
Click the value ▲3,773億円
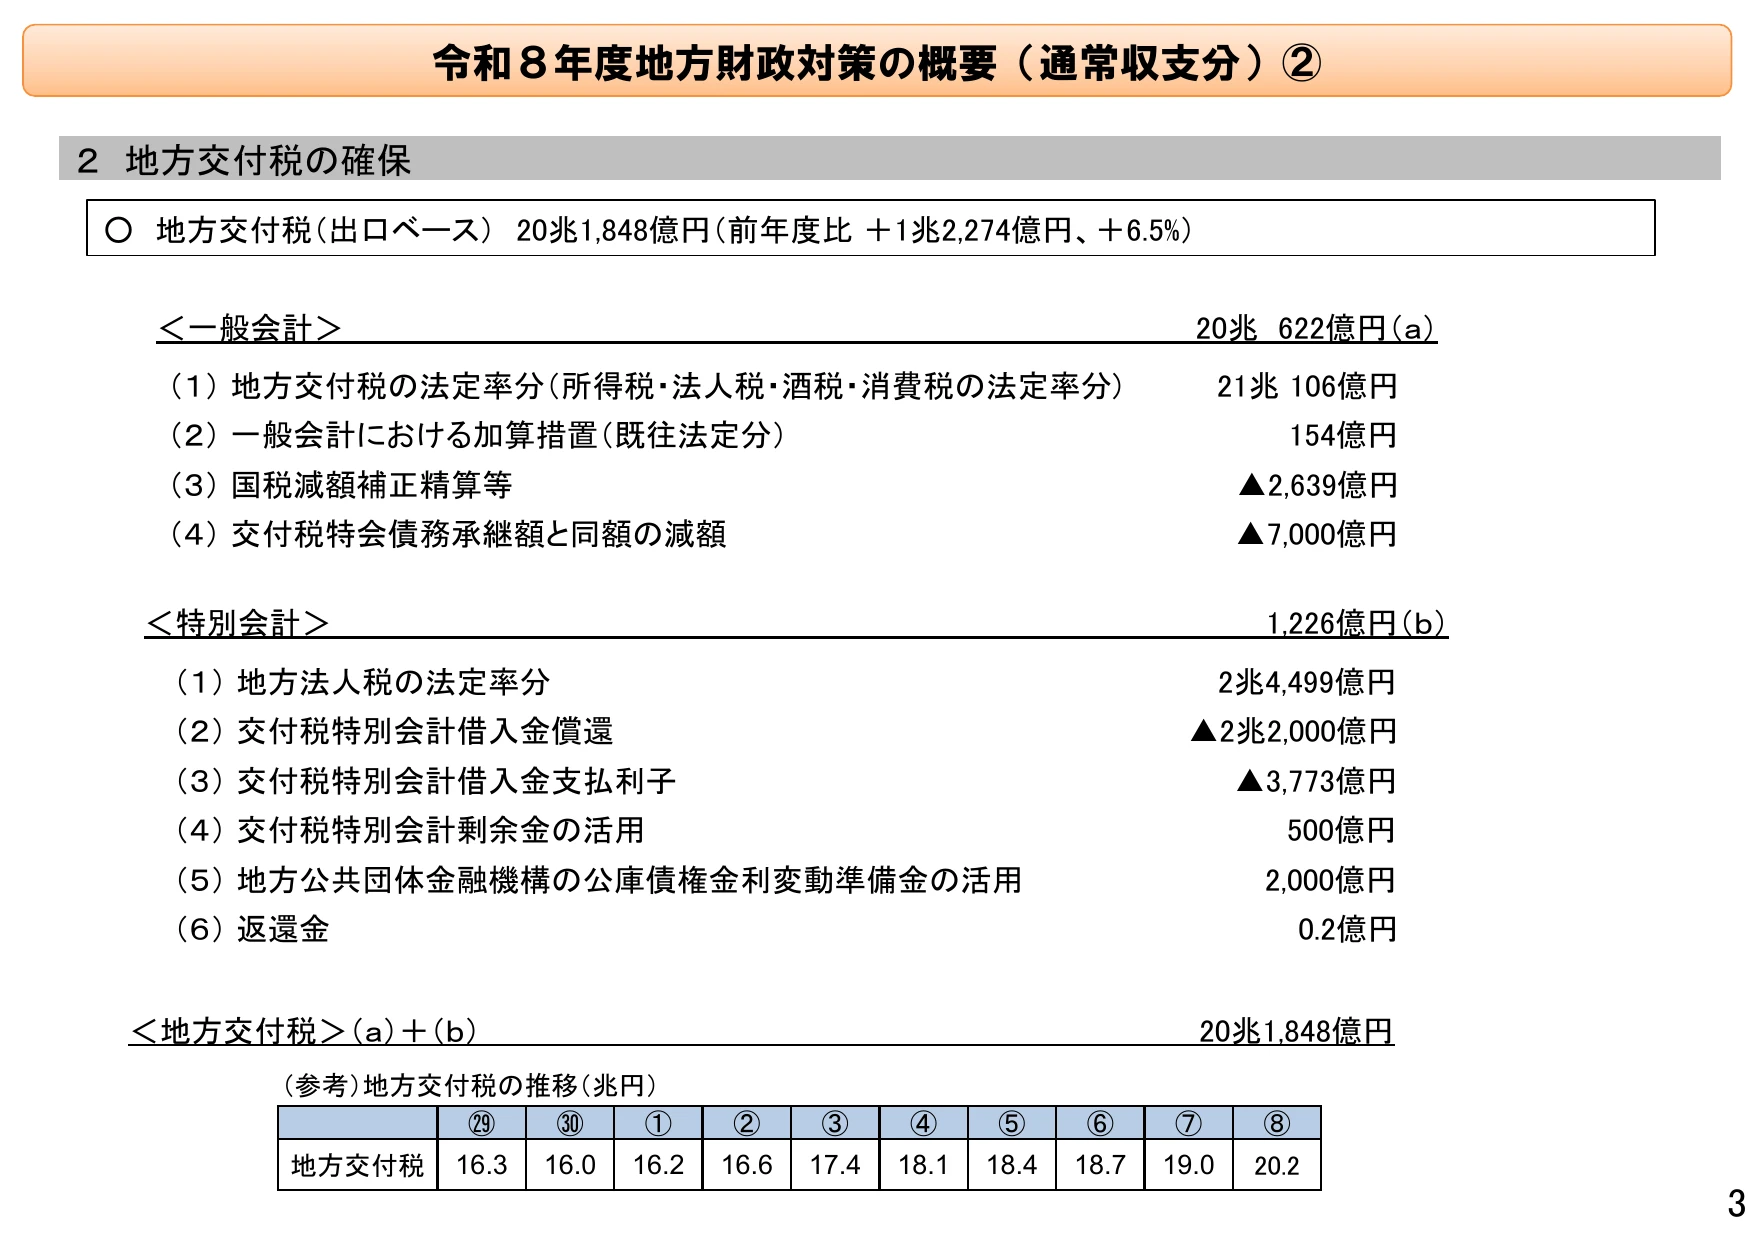[1316, 781]
